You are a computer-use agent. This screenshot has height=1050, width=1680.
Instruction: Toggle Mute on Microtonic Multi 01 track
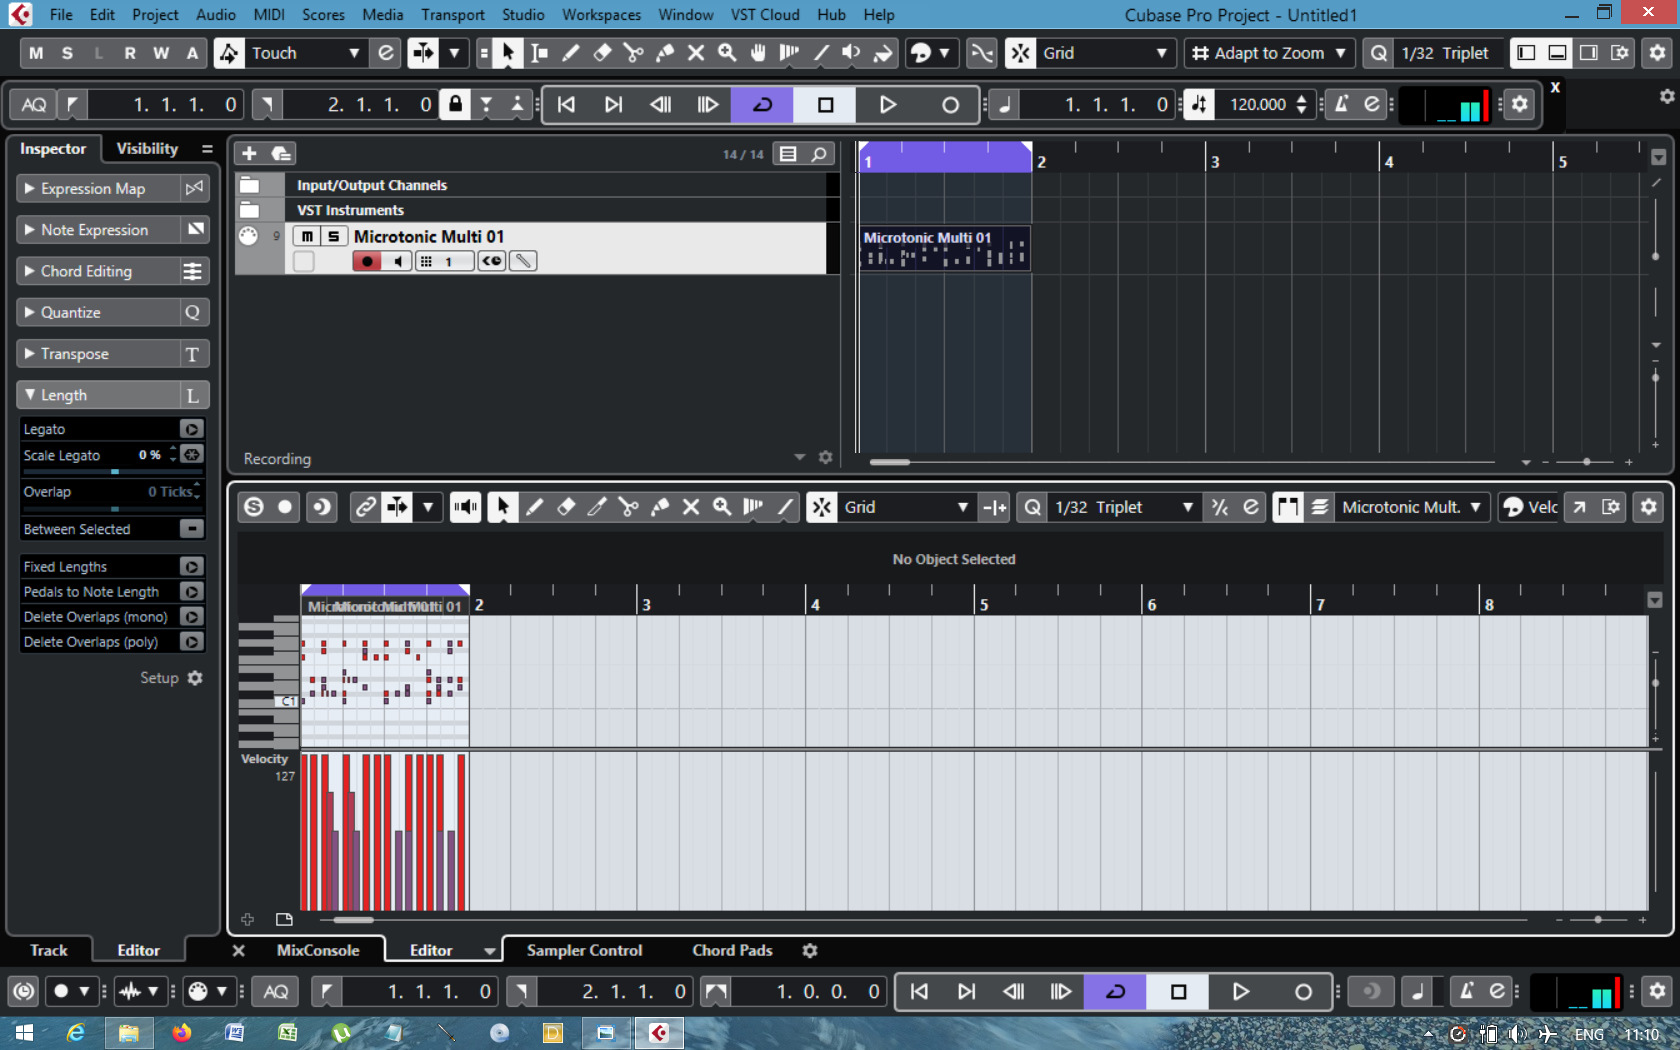pos(307,236)
